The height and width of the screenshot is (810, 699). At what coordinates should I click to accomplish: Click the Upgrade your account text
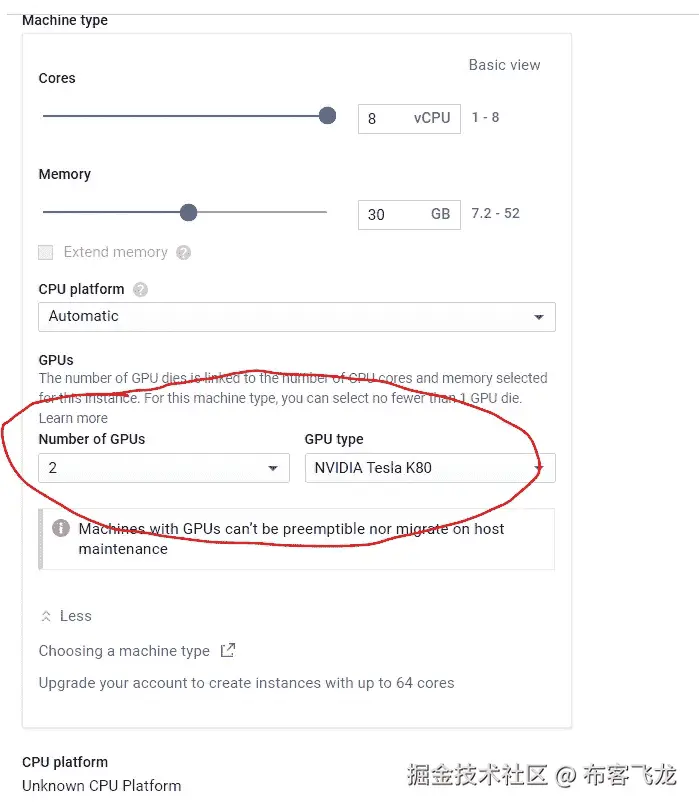pyautogui.click(x=246, y=683)
